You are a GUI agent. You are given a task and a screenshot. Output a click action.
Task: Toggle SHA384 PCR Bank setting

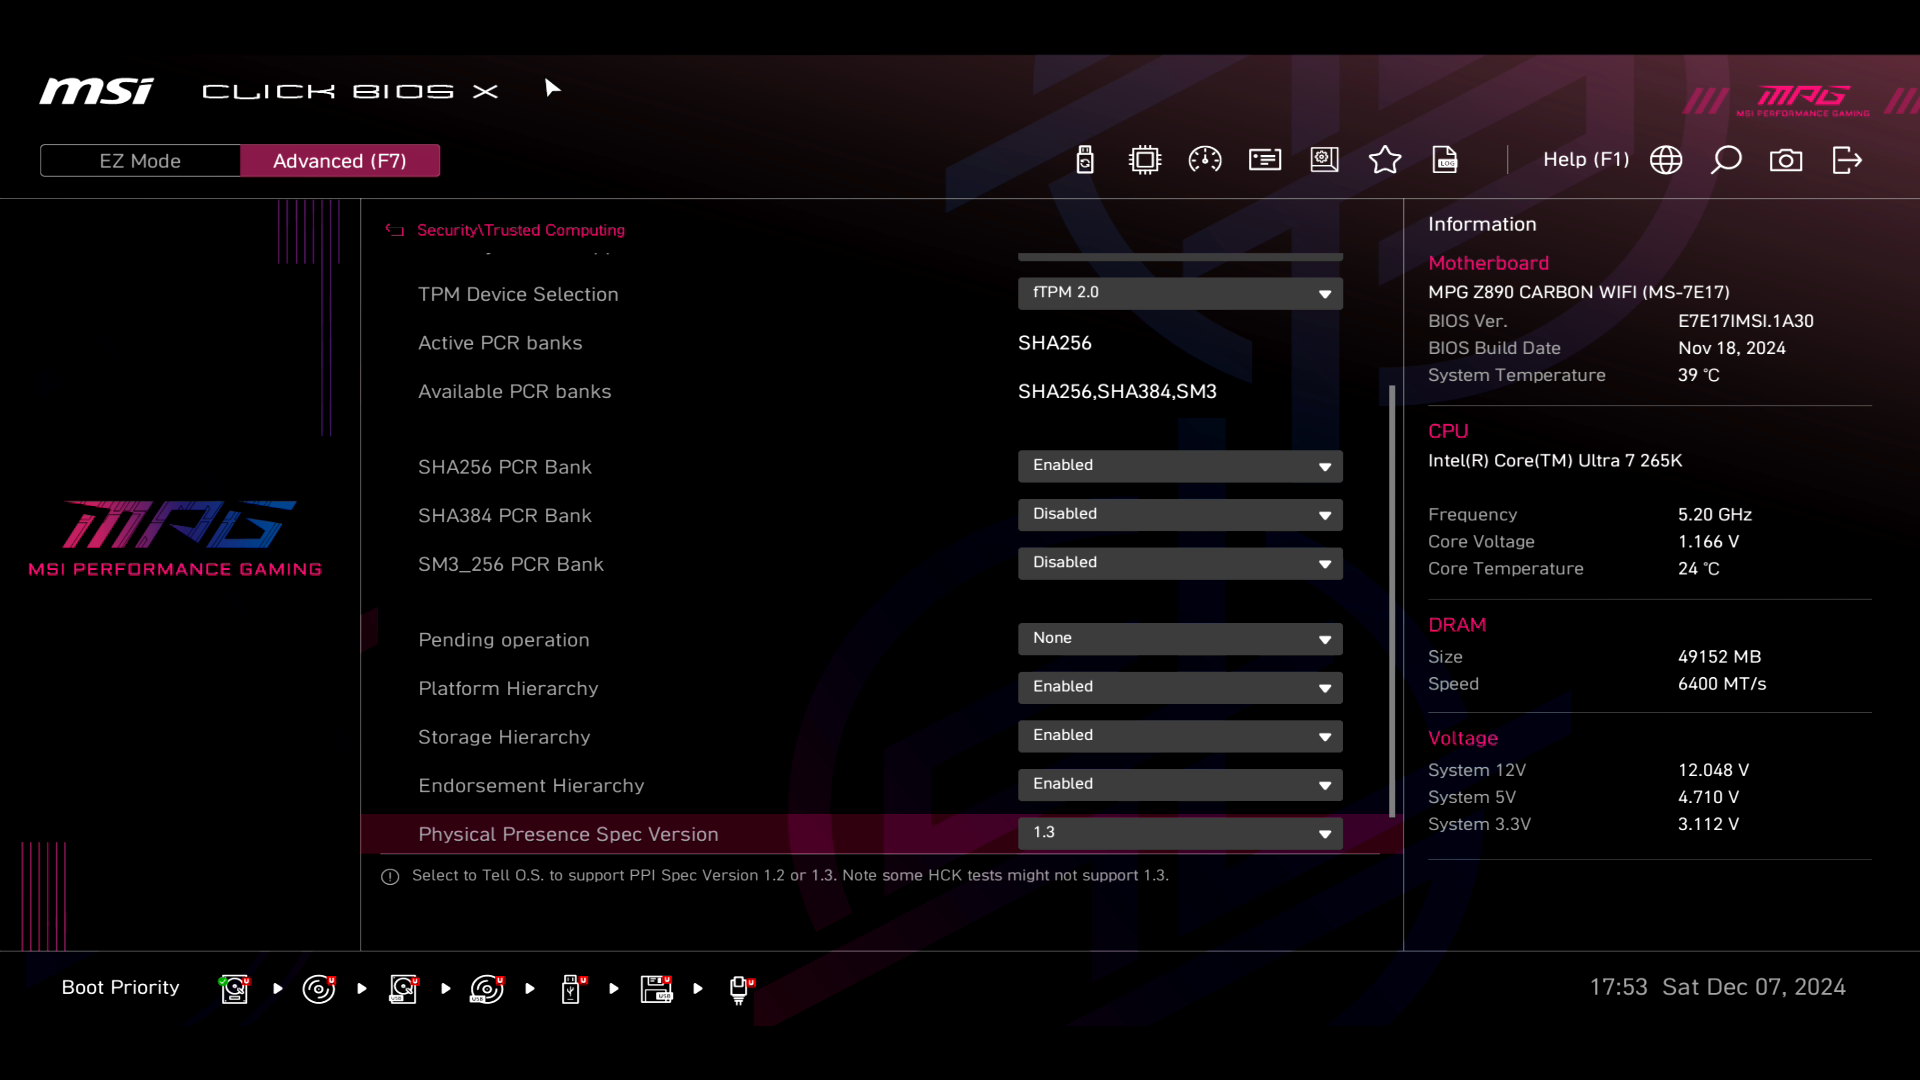pos(1180,515)
